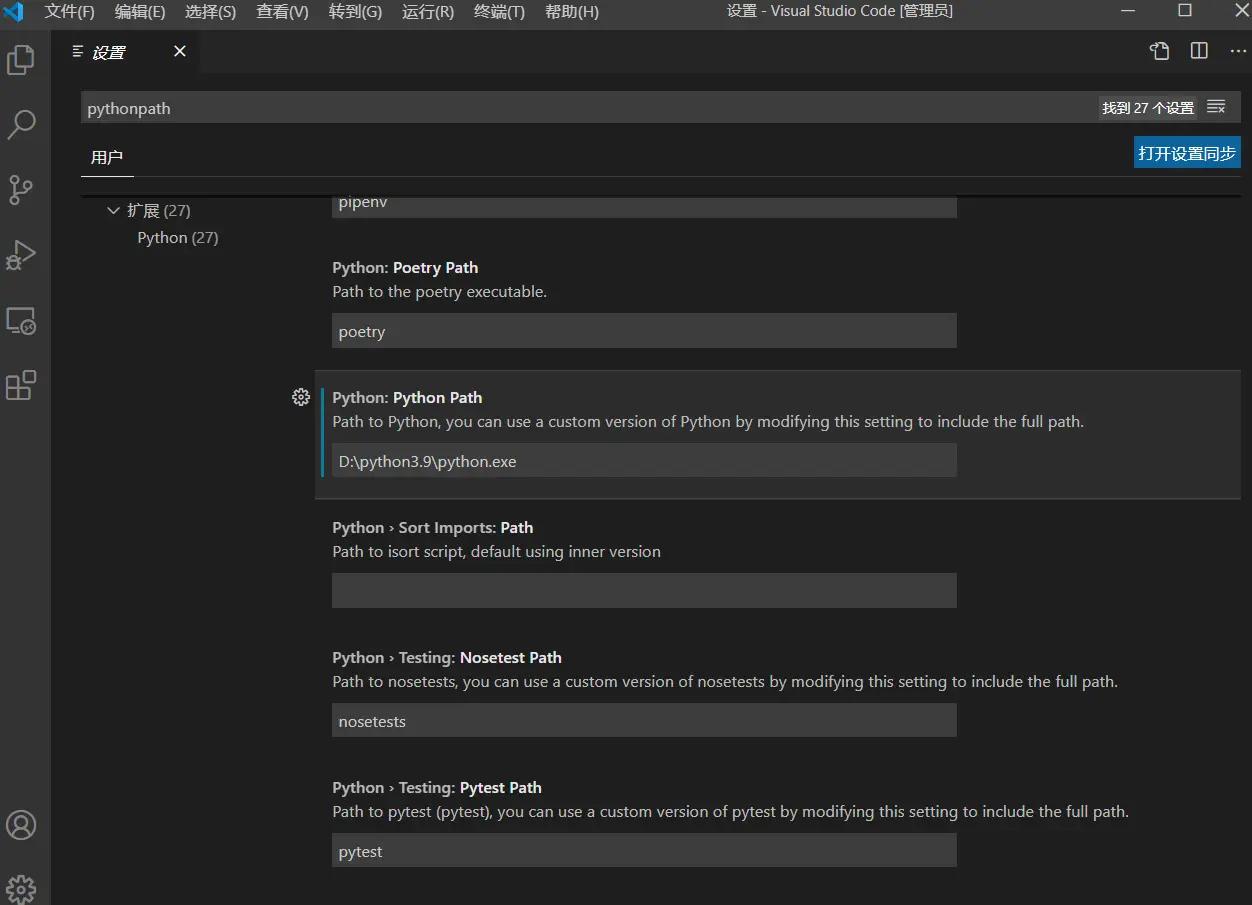Click the Pytest Path input field
1252x905 pixels.
point(644,851)
